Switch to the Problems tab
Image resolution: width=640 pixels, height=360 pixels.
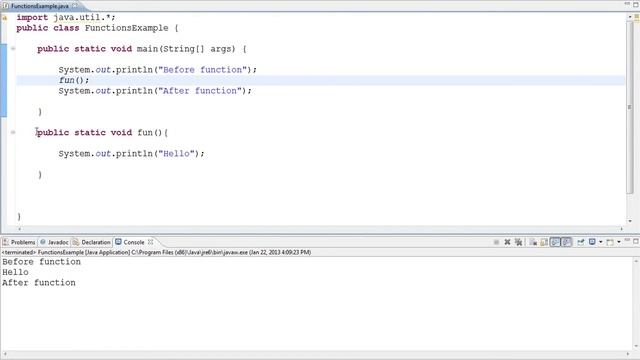pyautogui.click(x=19, y=242)
